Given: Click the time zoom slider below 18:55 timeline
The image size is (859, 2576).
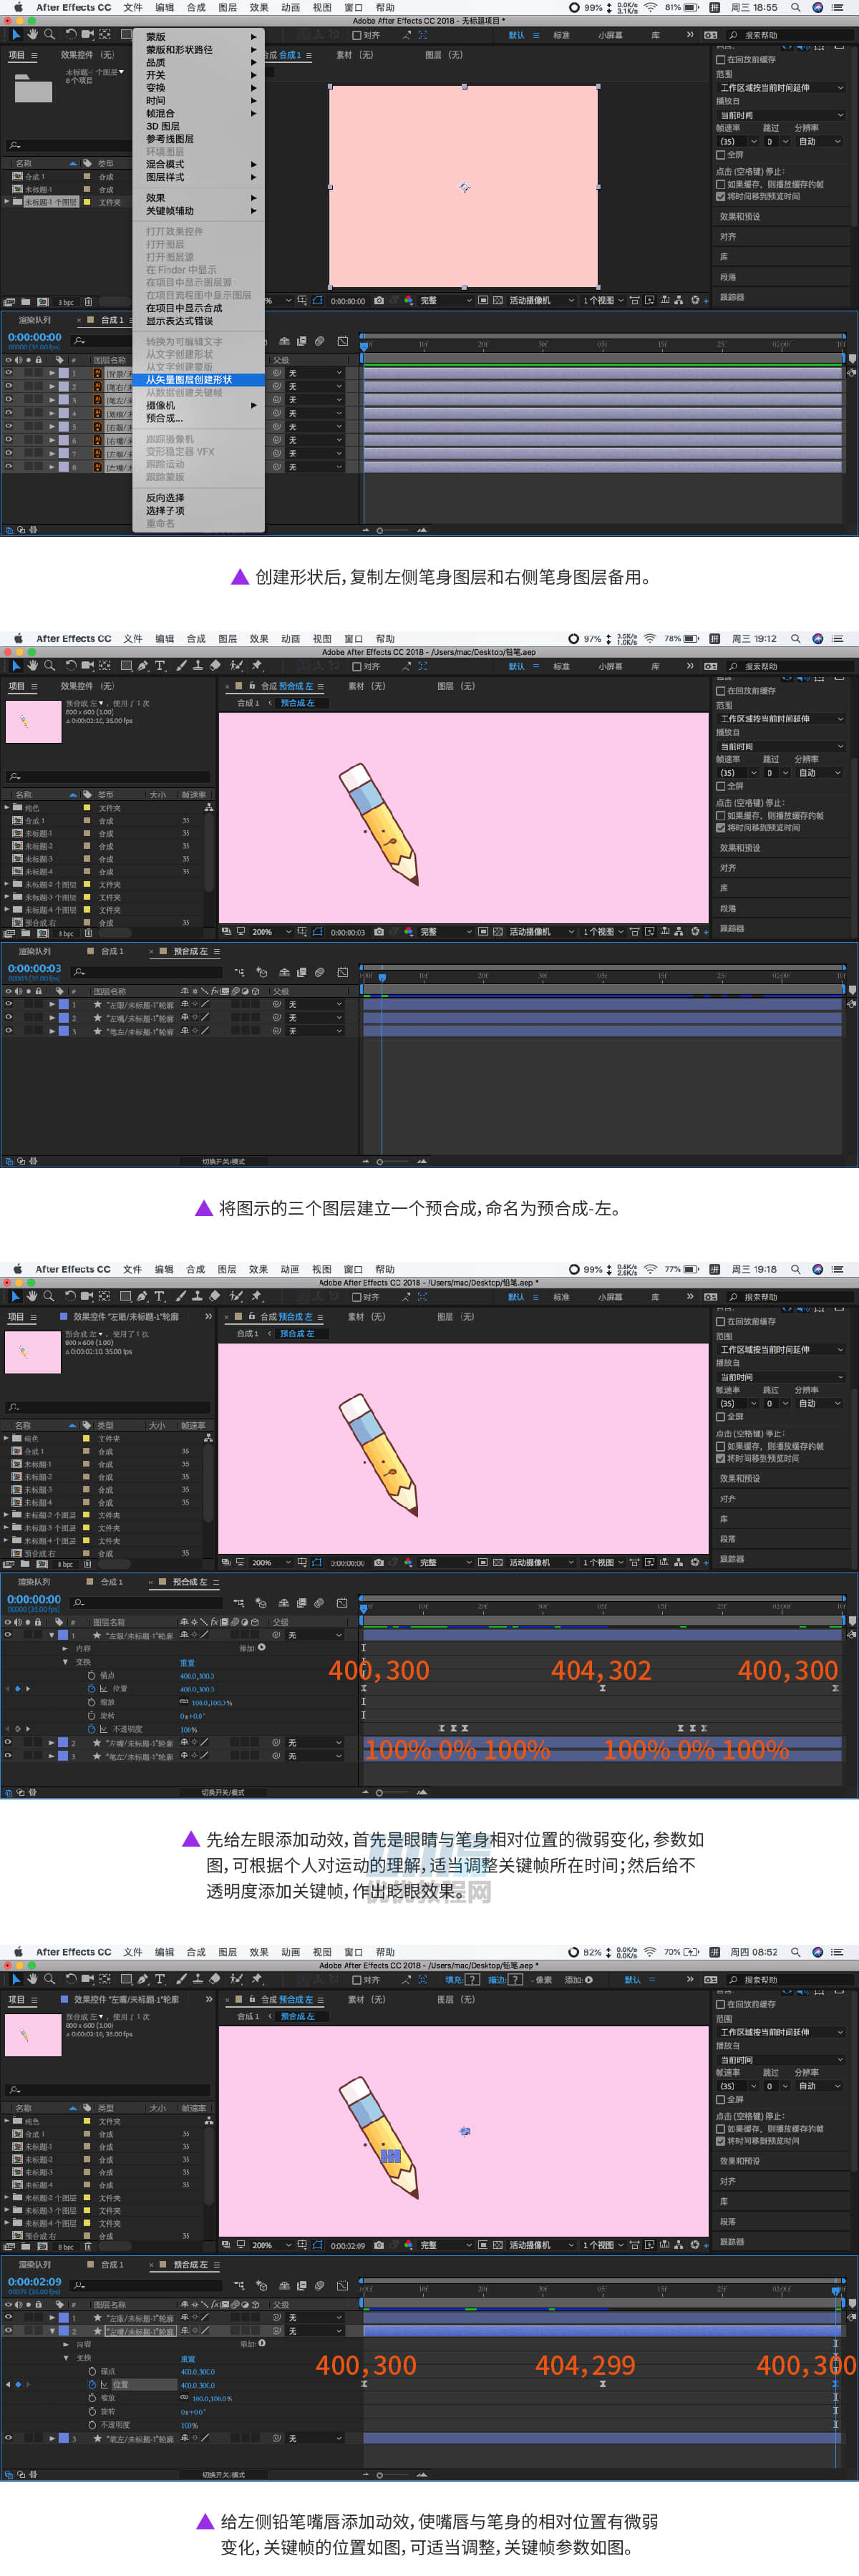Looking at the screenshot, I should coord(395,530).
